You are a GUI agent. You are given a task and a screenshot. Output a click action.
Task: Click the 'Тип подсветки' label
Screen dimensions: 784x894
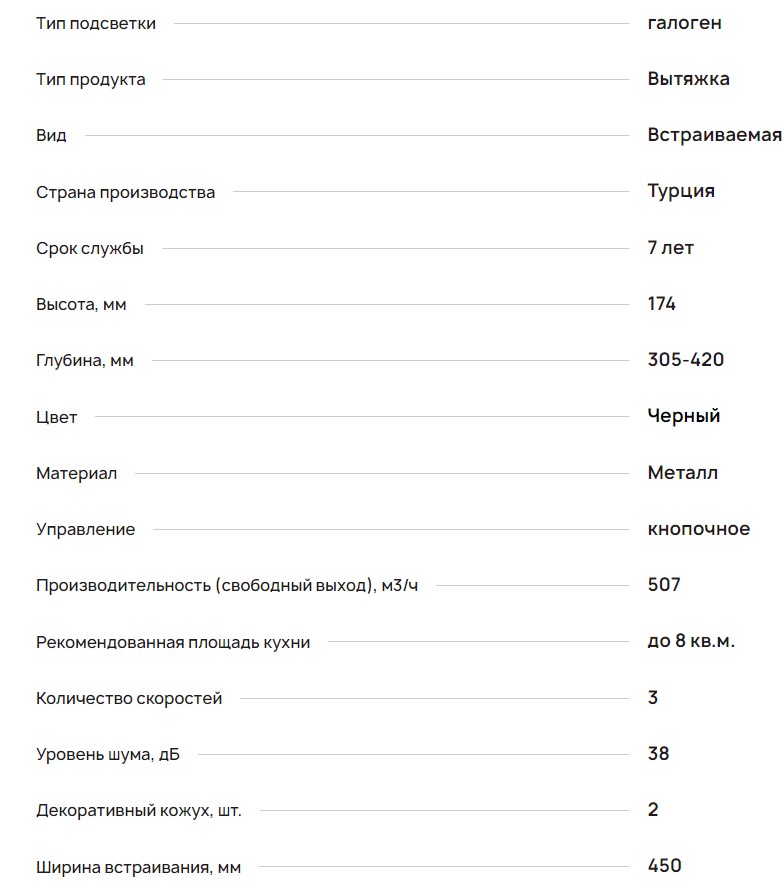pyautogui.click(x=96, y=23)
